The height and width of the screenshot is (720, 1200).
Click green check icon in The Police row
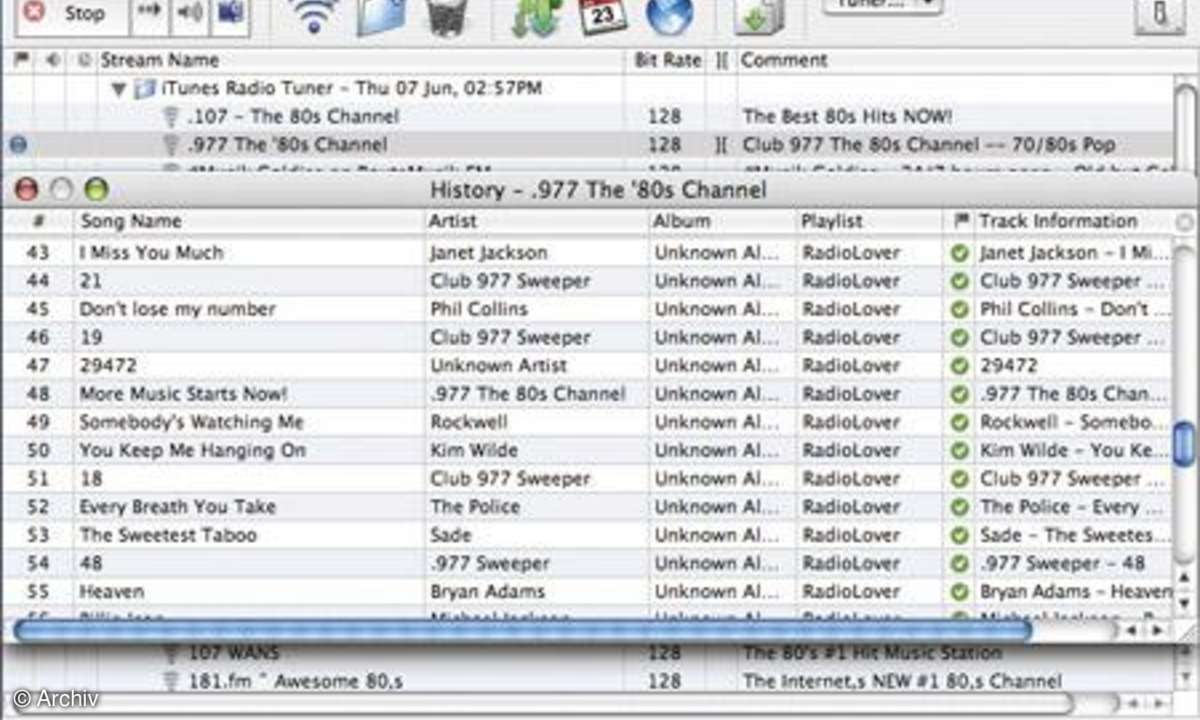click(x=960, y=507)
